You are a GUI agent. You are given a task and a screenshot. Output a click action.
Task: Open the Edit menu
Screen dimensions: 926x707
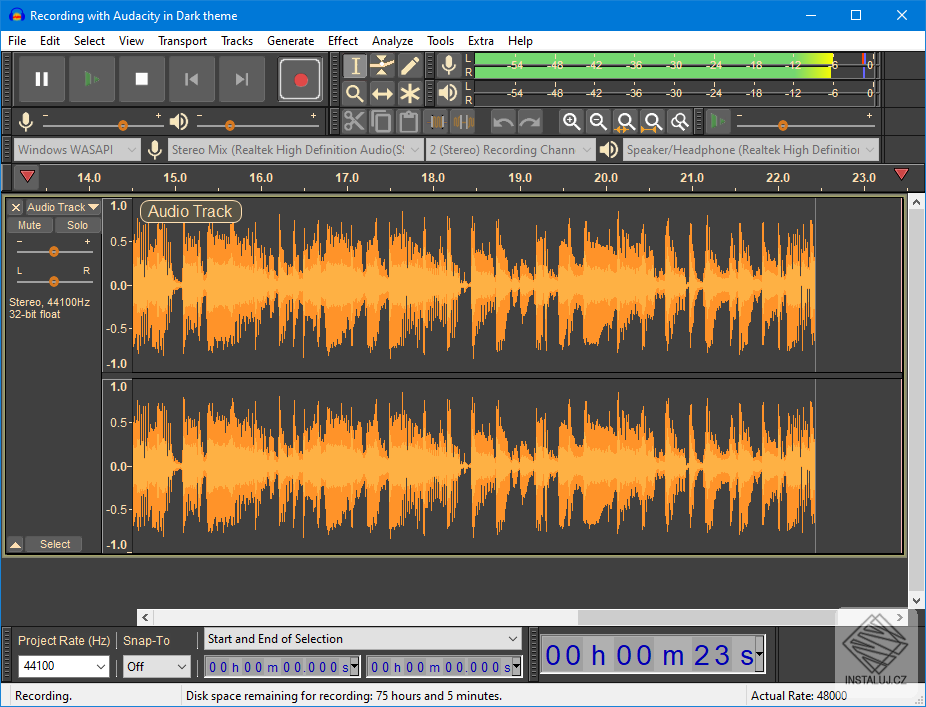pyautogui.click(x=50, y=41)
